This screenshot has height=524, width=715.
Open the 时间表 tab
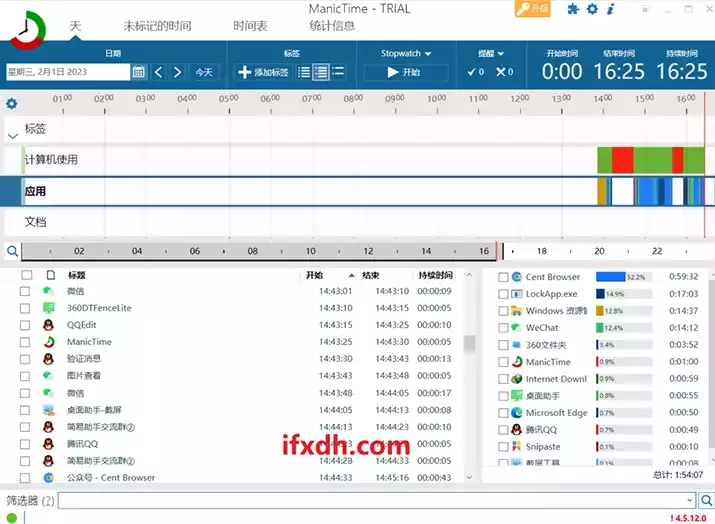(250, 26)
